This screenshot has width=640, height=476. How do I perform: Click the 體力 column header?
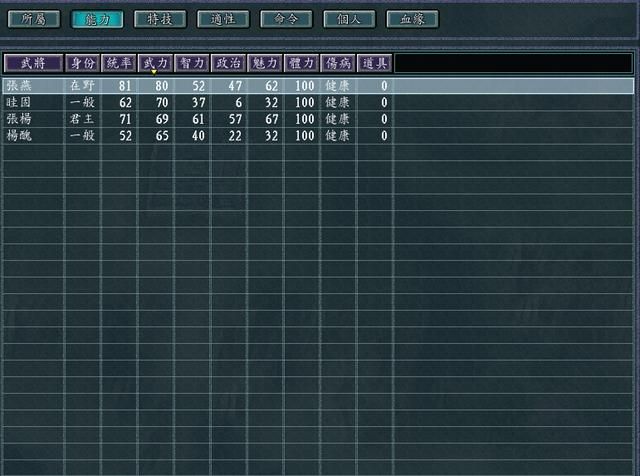tap(301, 63)
